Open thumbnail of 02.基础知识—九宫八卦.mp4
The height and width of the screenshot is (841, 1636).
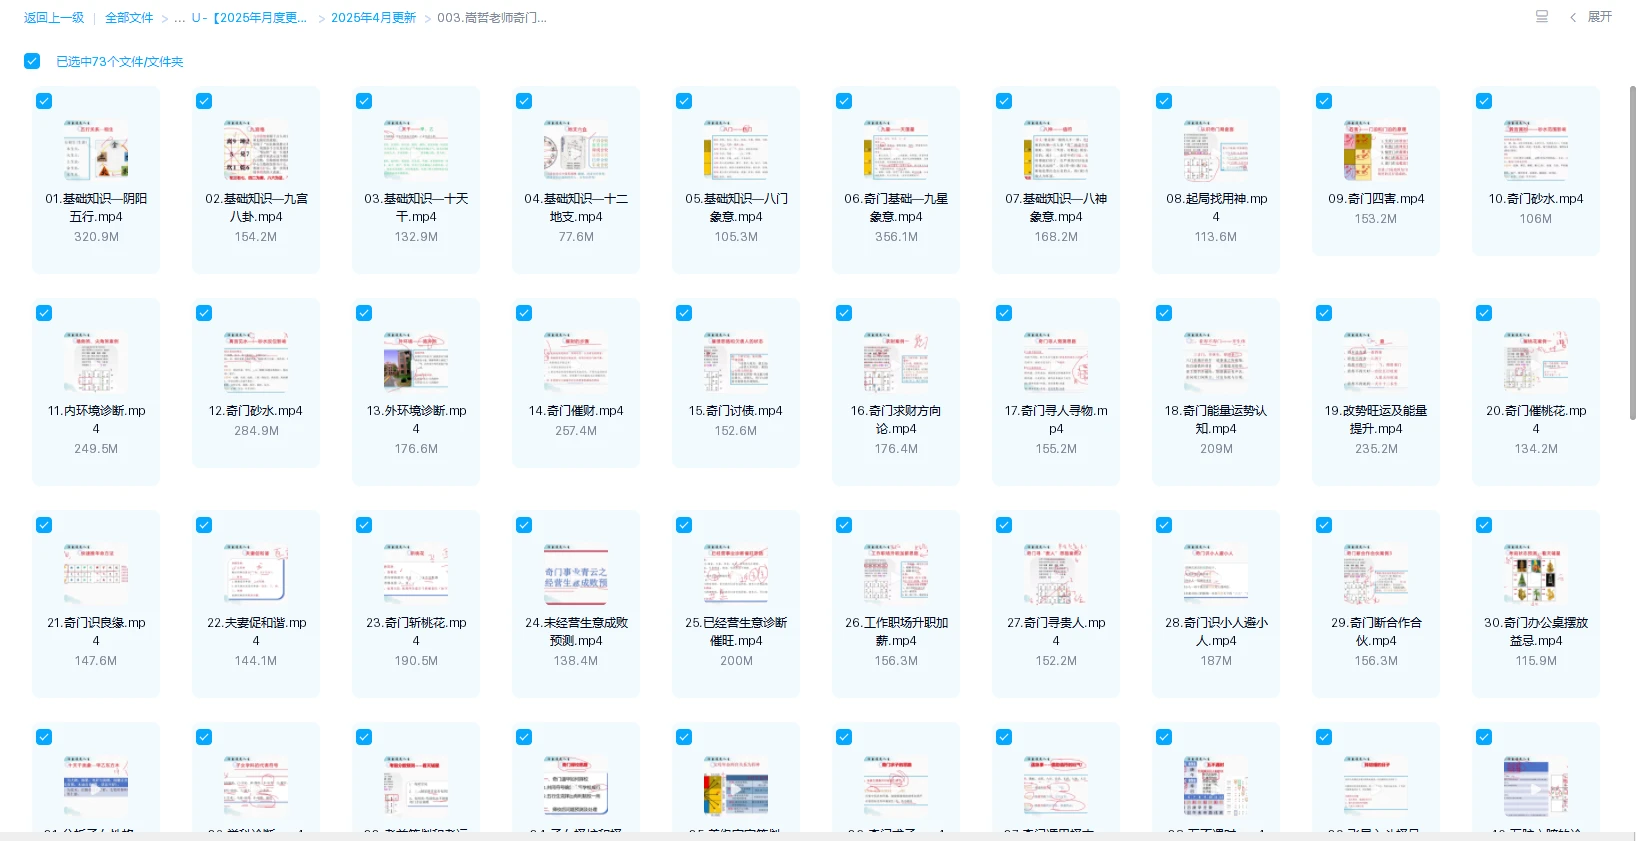point(256,150)
